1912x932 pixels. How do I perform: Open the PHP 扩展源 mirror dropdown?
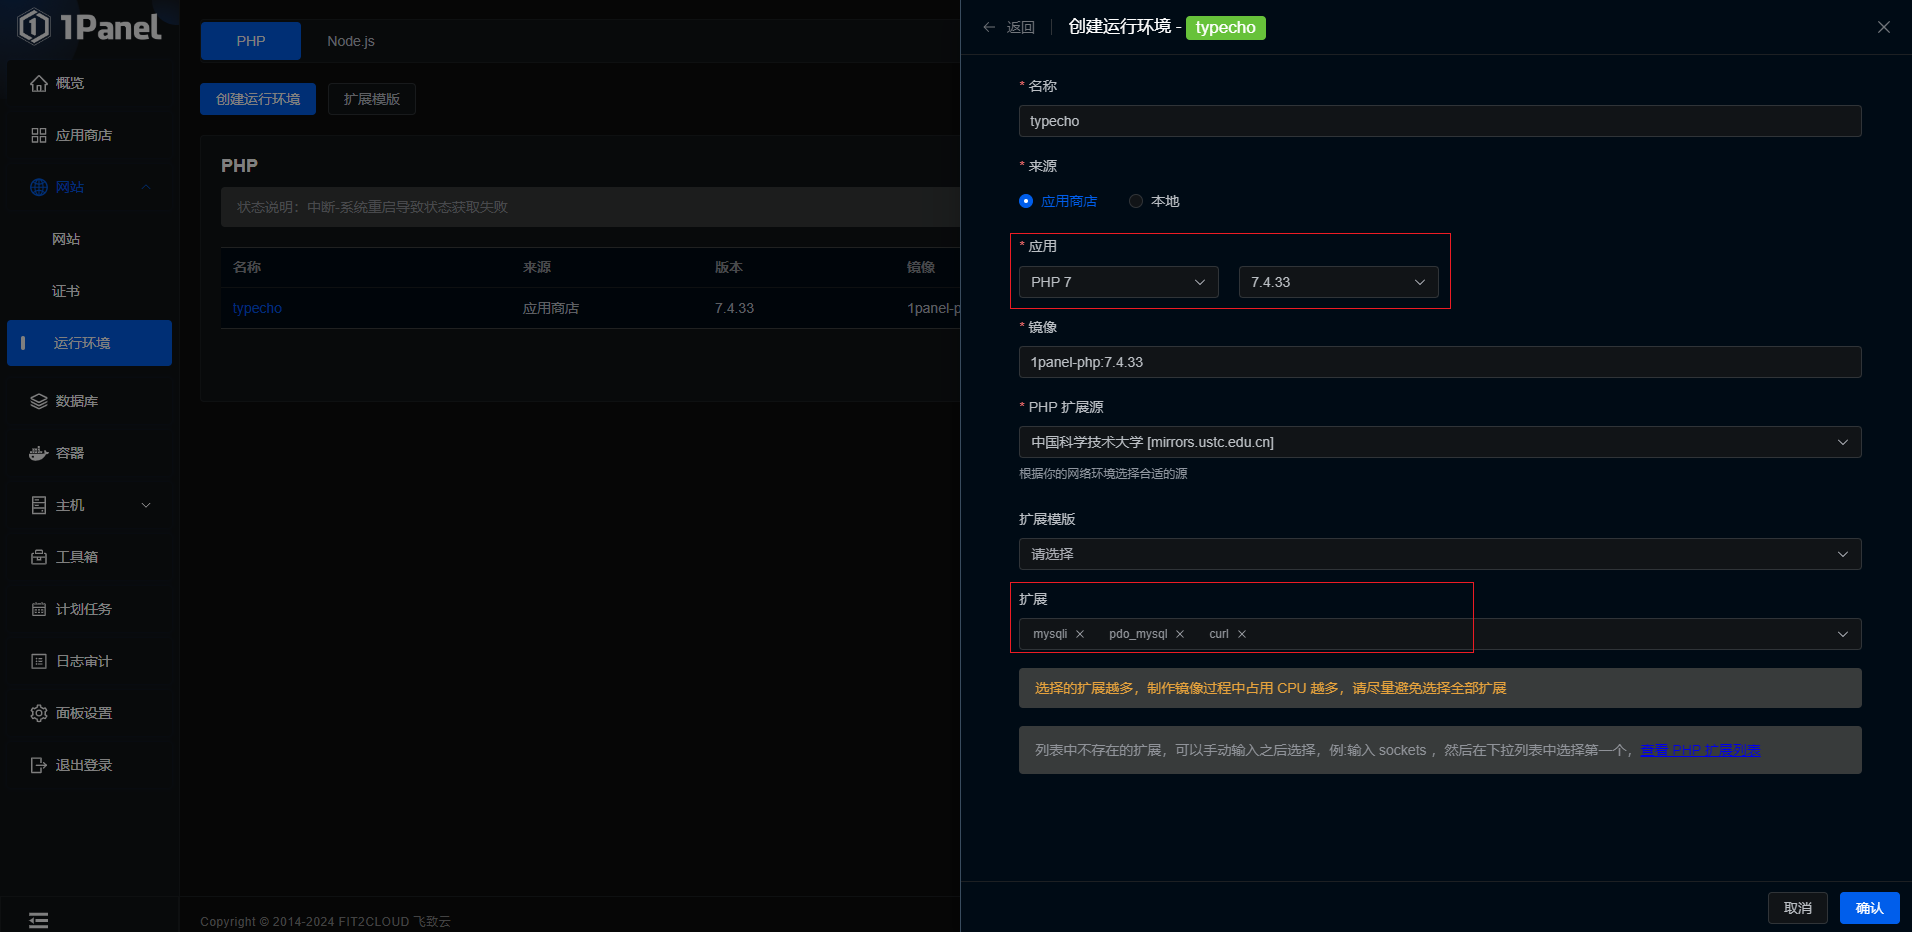tap(1440, 442)
